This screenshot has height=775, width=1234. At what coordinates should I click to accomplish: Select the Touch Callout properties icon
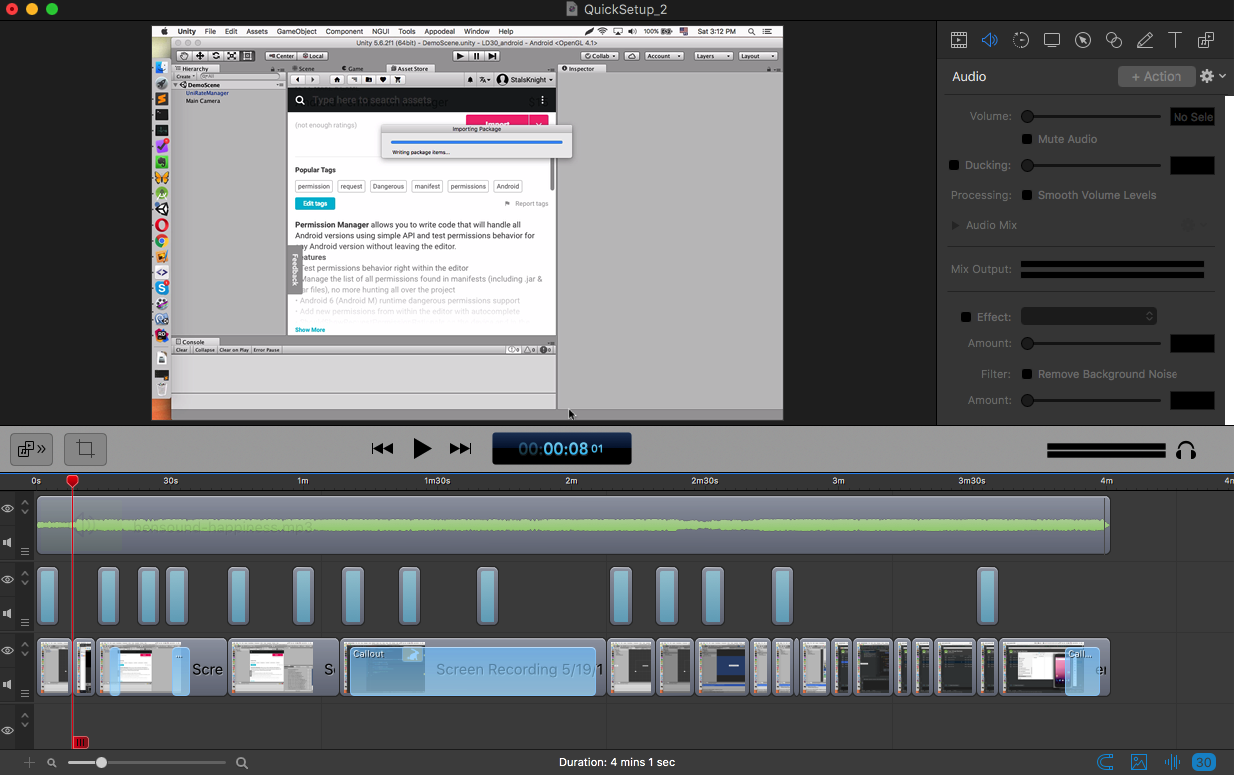click(x=1114, y=40)
